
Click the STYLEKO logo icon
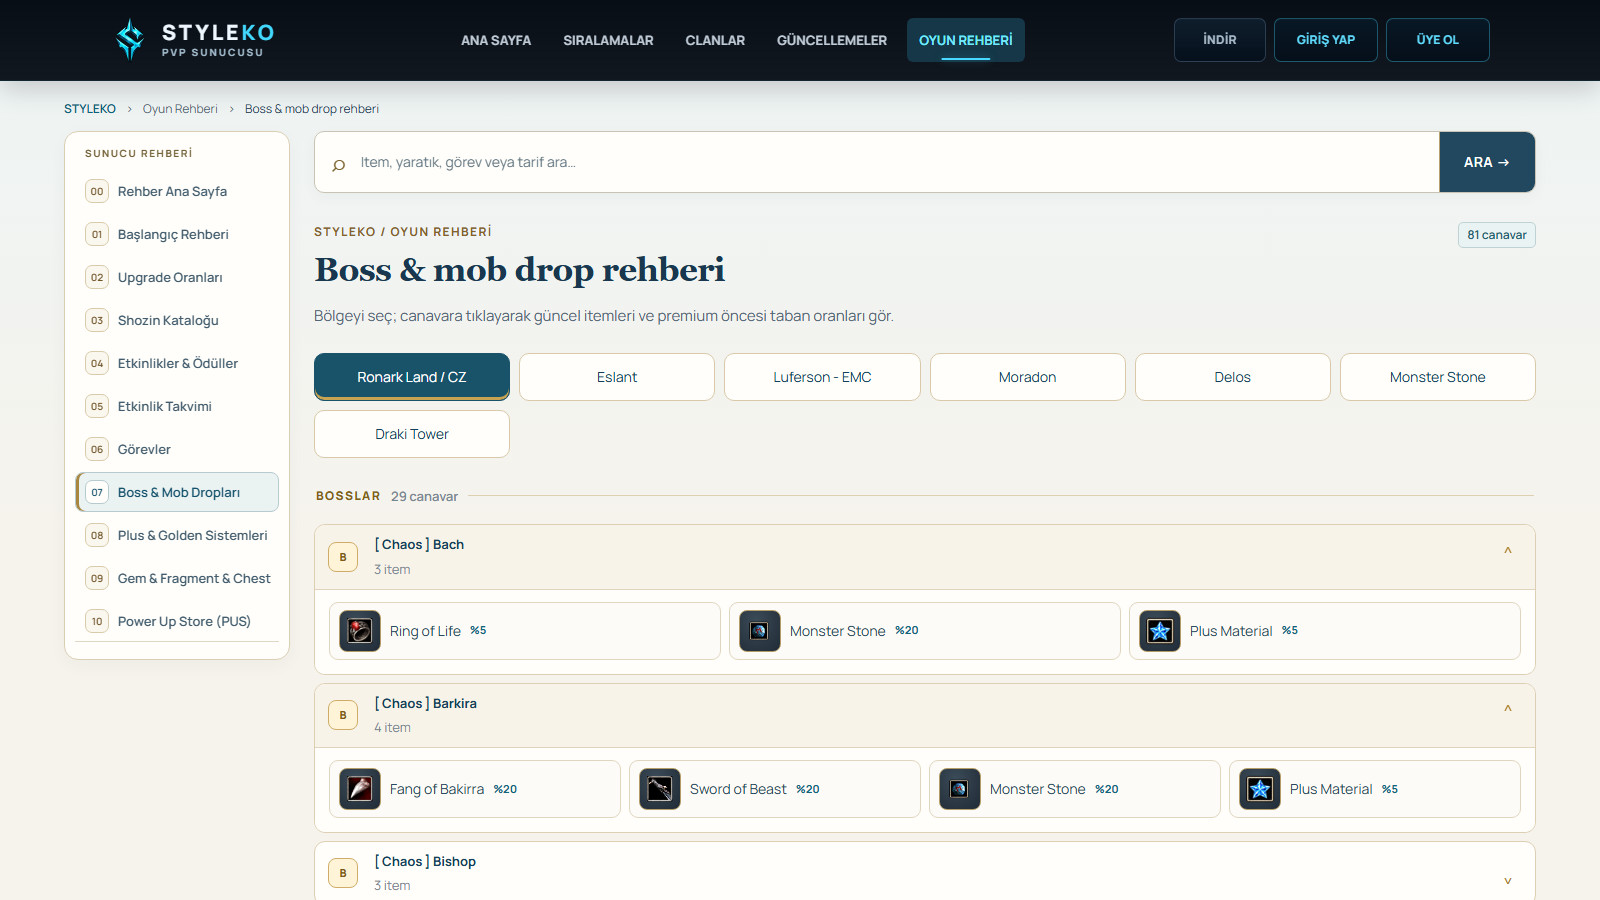[130, 40]
